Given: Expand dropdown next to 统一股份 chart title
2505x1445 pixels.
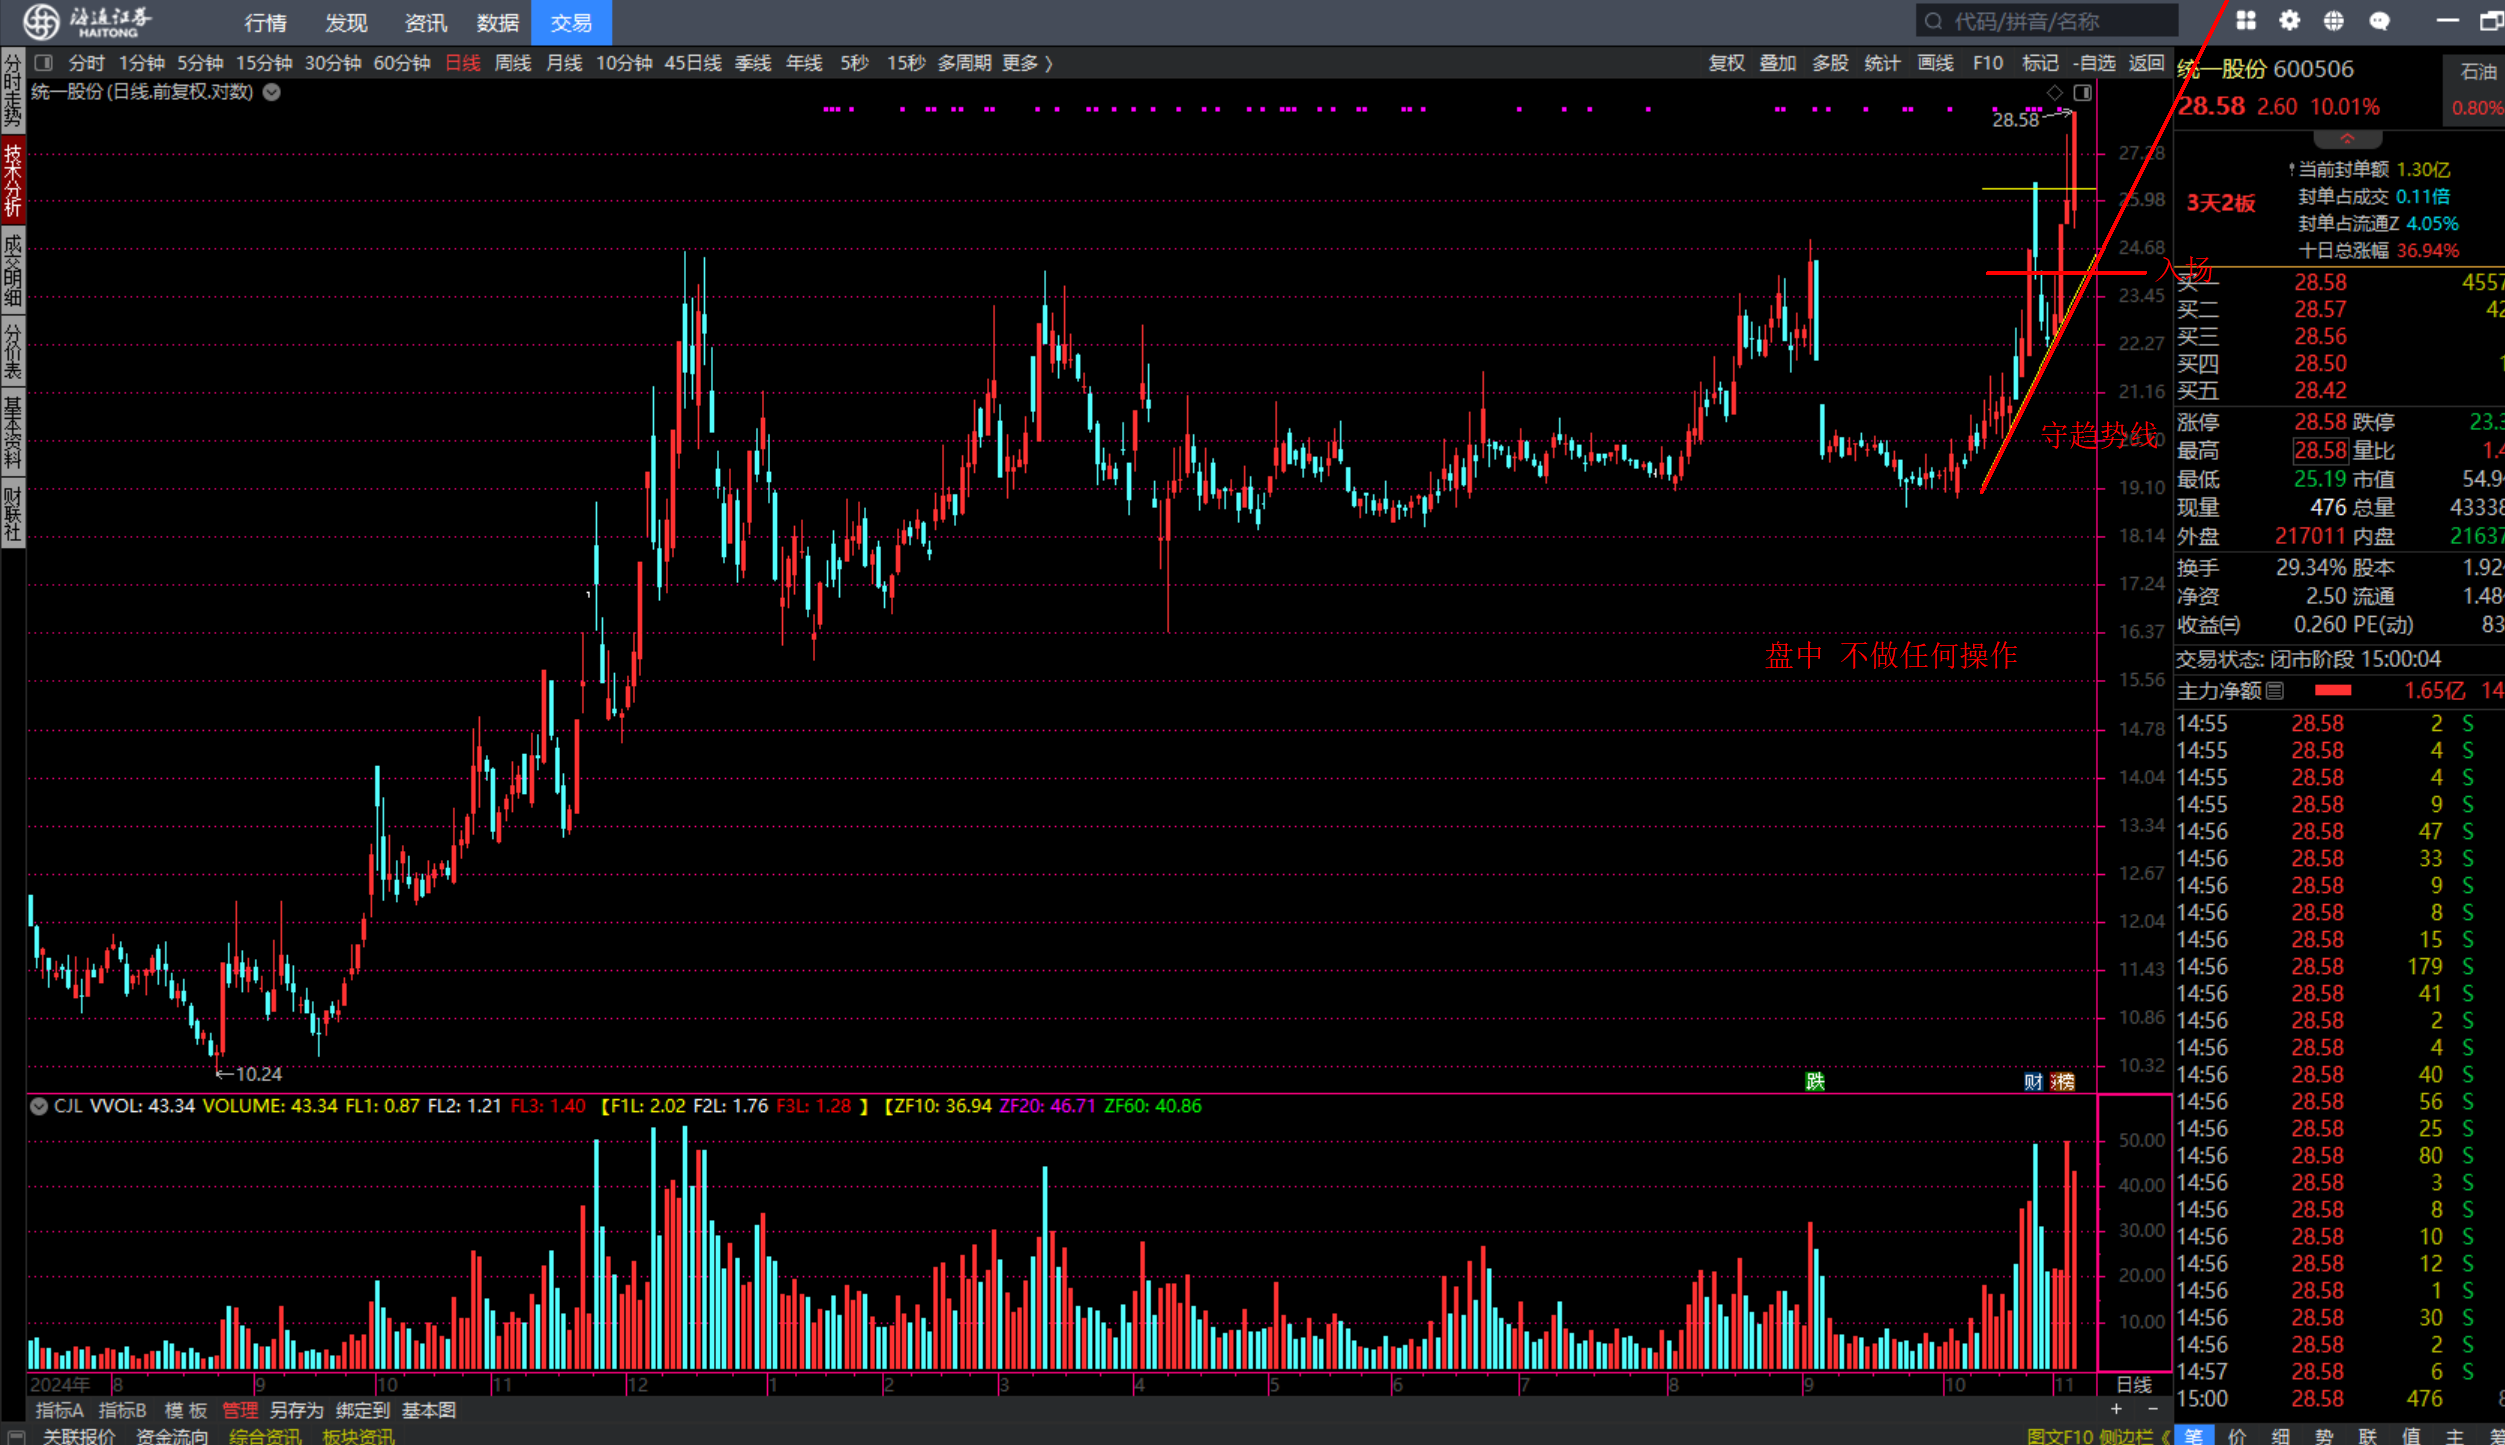Looking at the screenshot, I should point(271,92).
